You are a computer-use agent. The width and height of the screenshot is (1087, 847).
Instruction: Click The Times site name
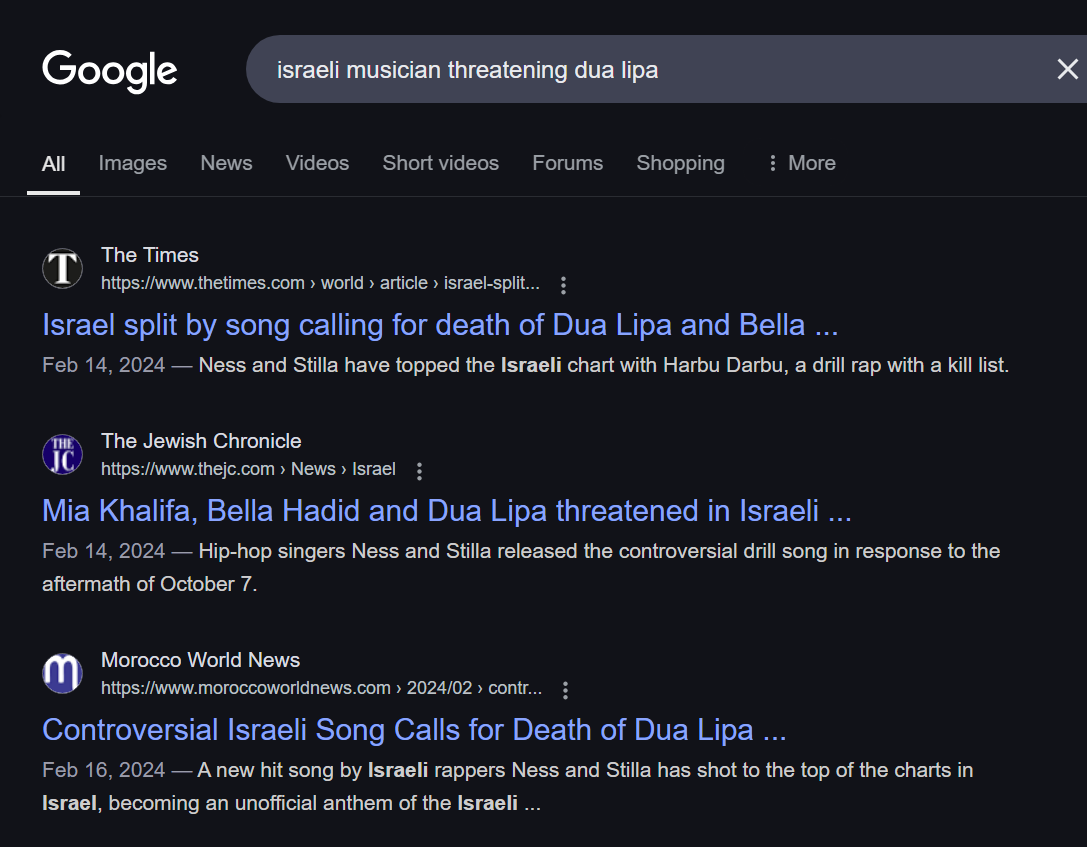[150, 255]
